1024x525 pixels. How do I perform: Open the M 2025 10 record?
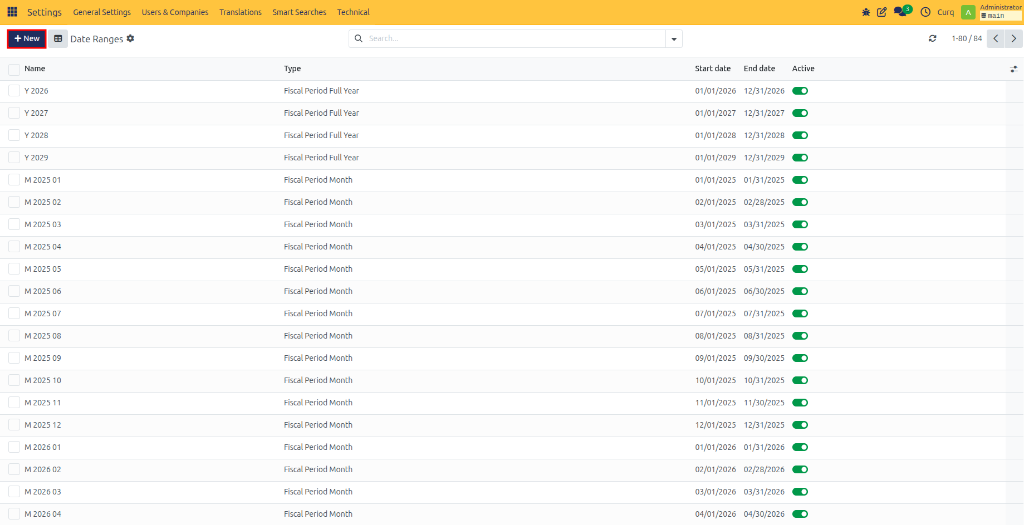pyautogui.click(x=43, y=380)
